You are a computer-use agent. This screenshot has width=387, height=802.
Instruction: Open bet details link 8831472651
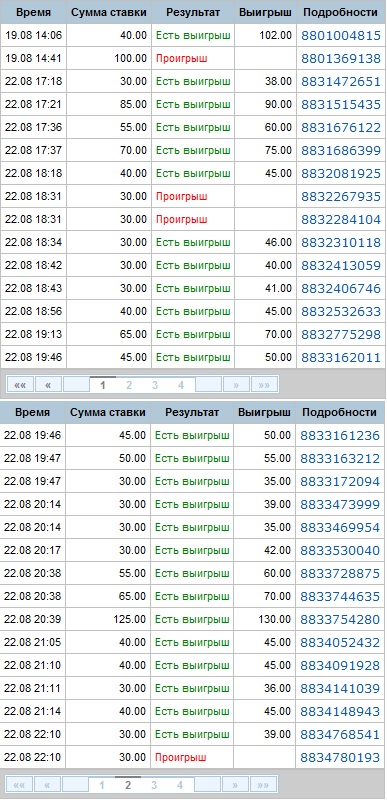pos(341,82)
